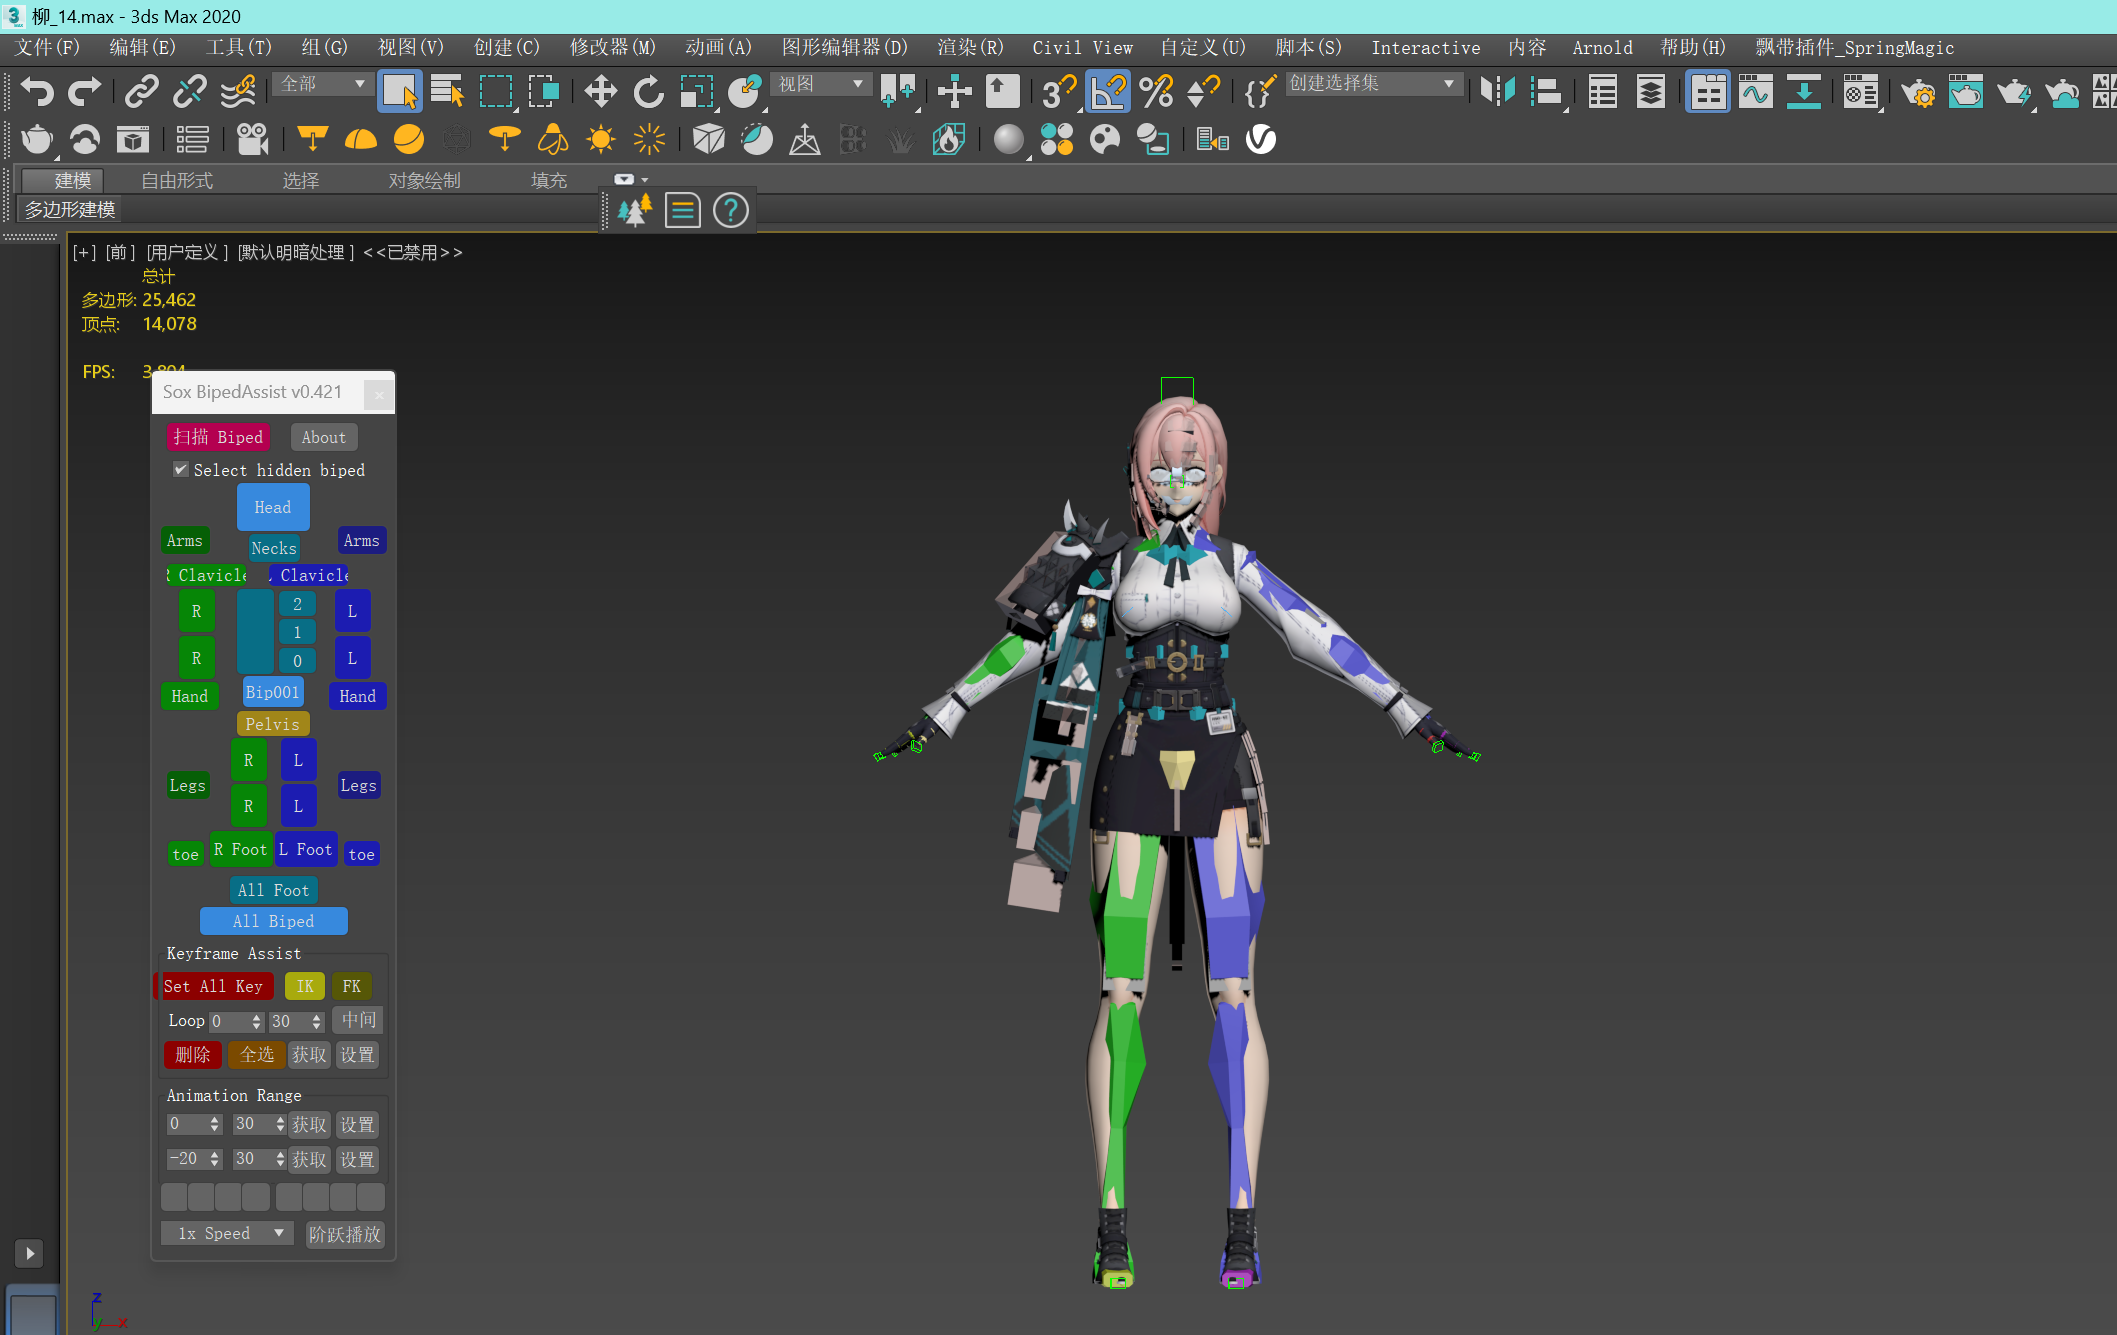
Task: Open the viewport [+] menu
Action: 84,253
